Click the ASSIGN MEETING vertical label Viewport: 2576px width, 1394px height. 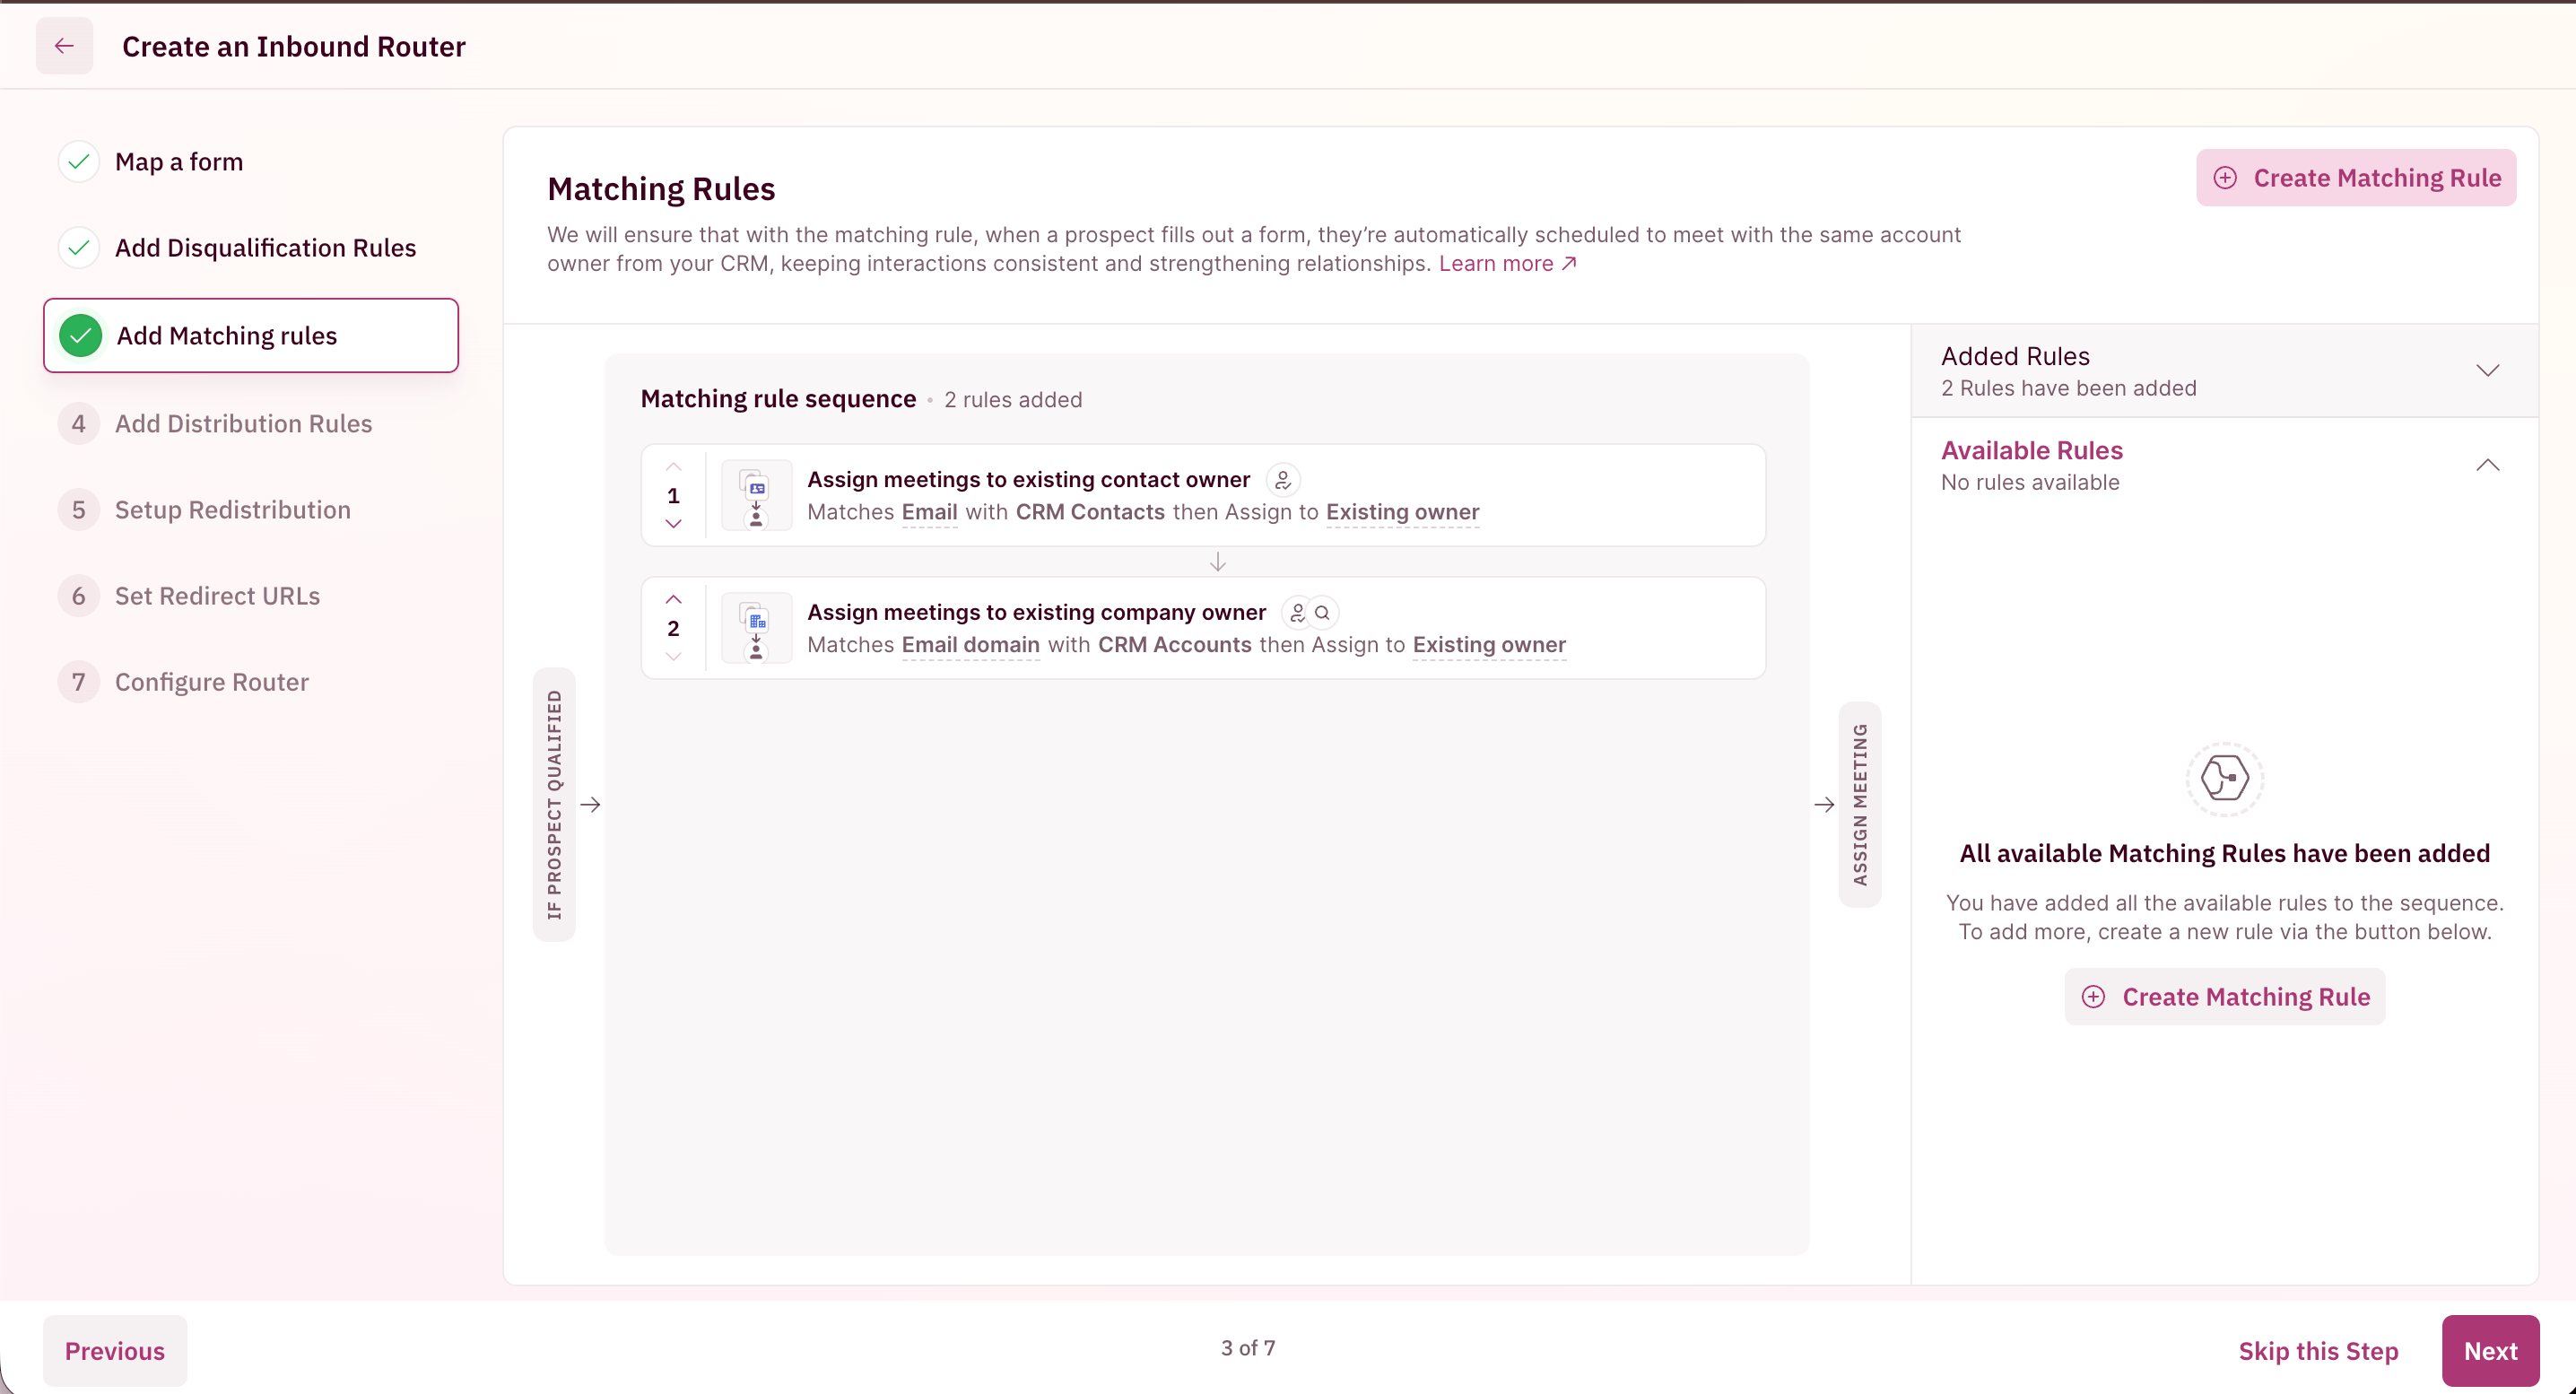coord(1859,804)
